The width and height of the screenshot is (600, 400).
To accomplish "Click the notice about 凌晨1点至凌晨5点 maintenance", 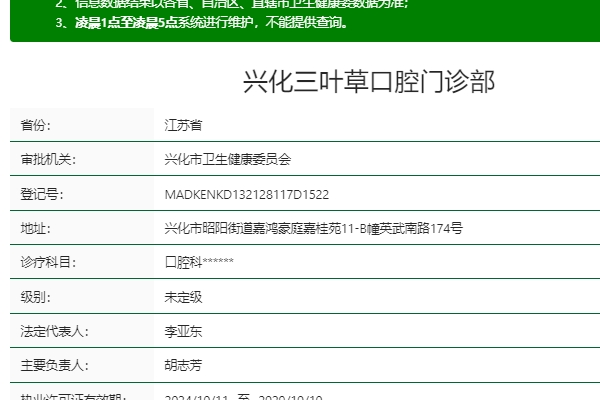I will pos(202,23).
